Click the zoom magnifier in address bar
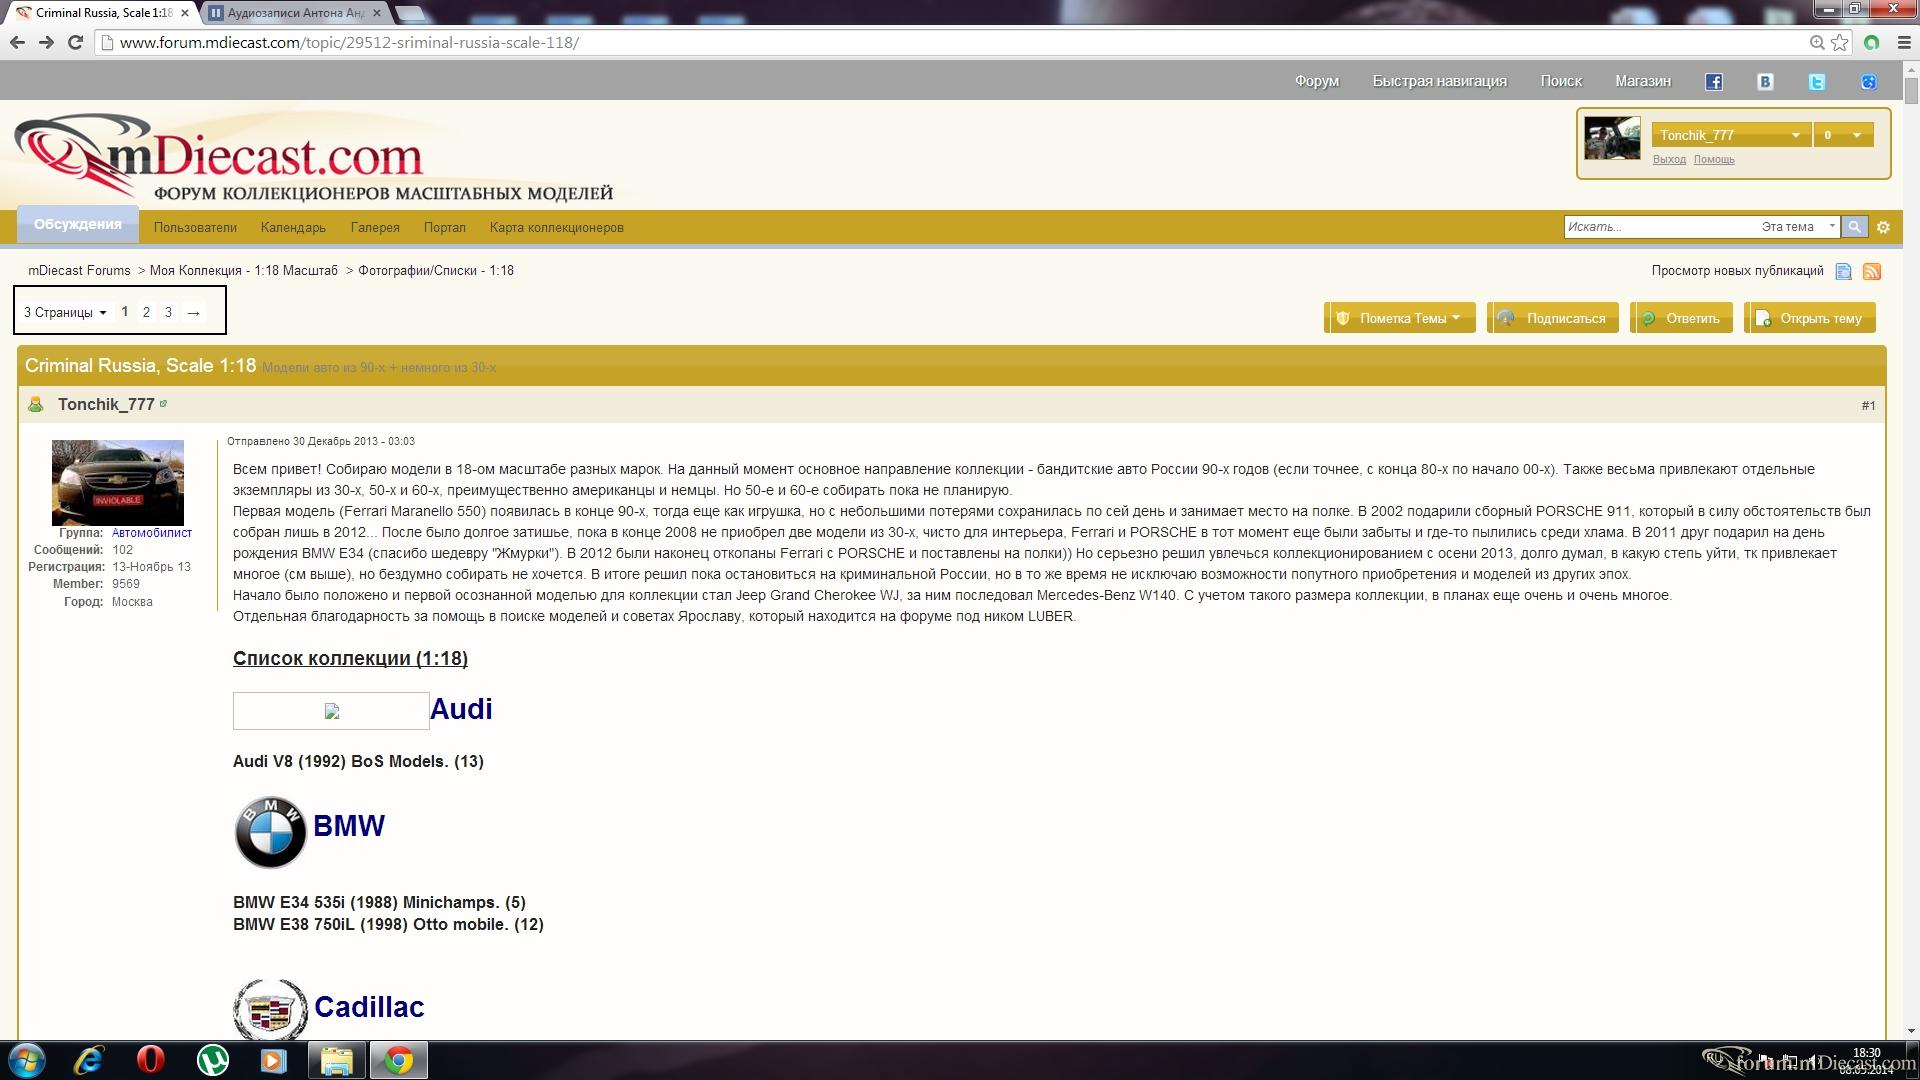The image size is (1920, 1080). (1817, 42)
